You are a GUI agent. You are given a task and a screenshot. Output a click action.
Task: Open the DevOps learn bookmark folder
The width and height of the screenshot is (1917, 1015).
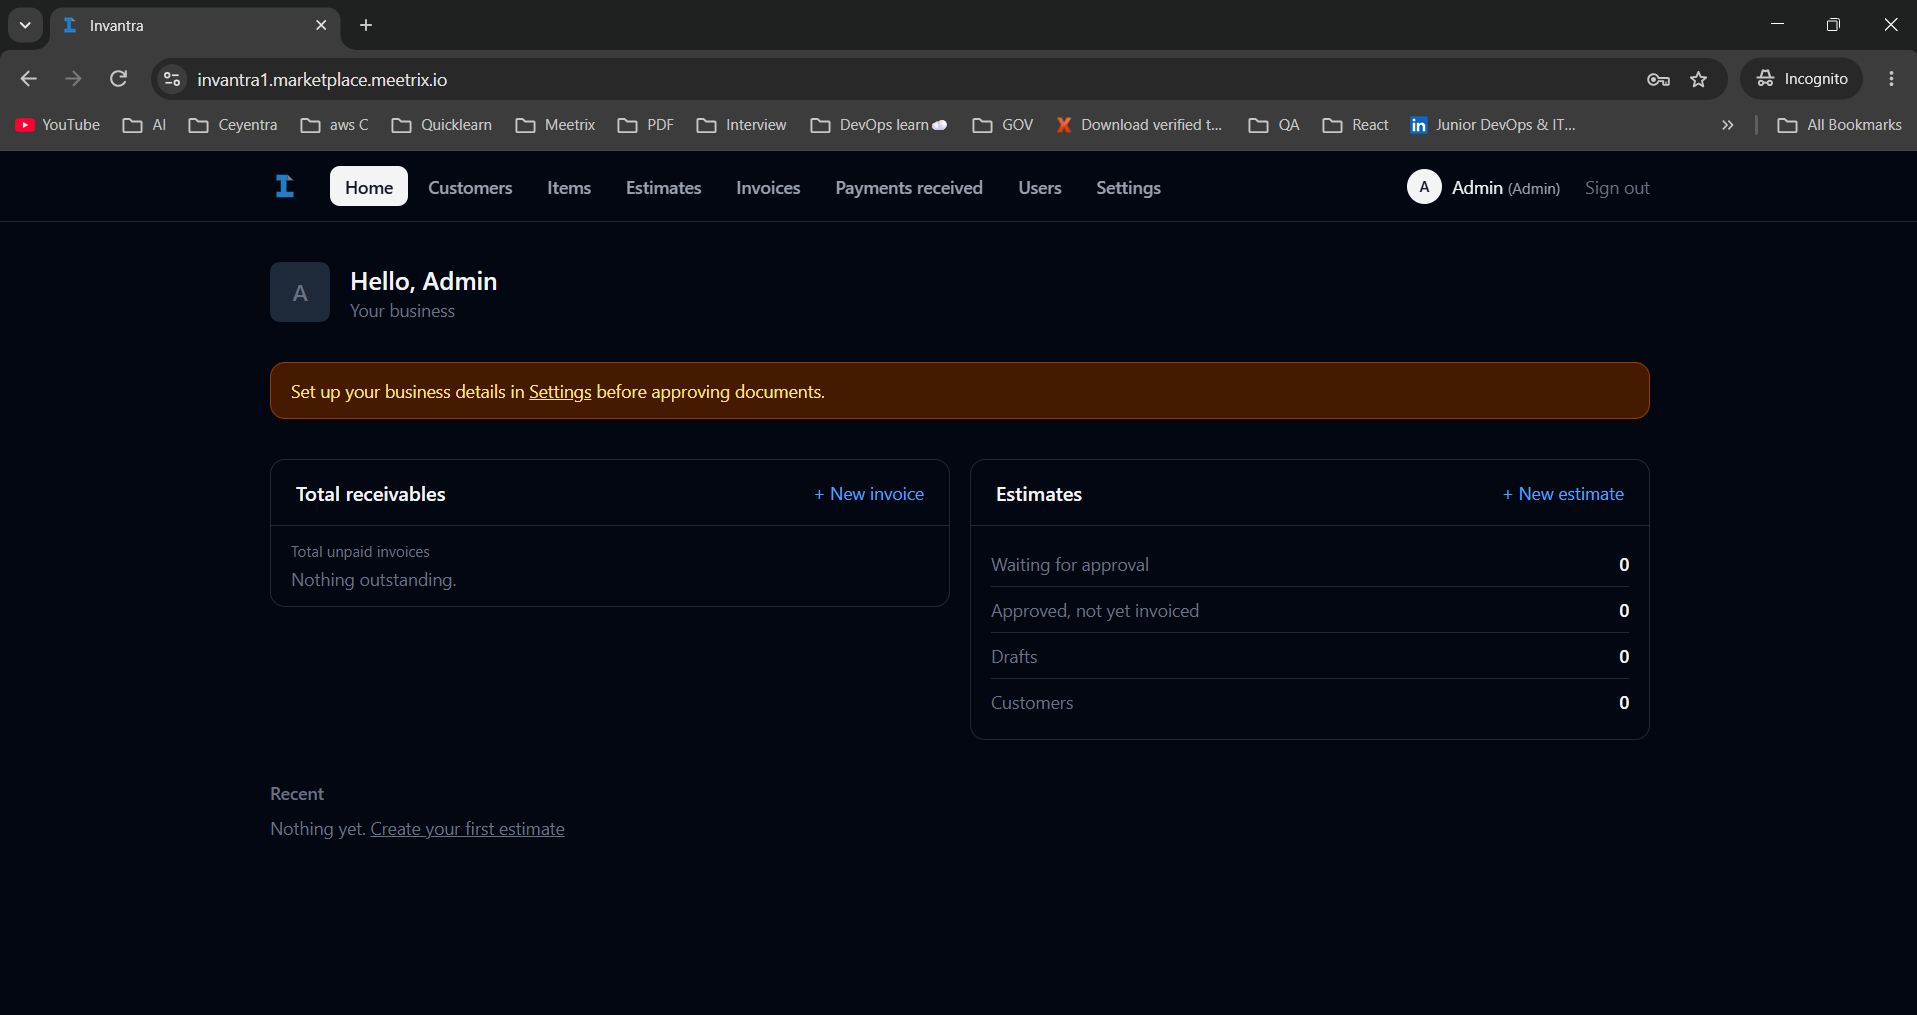tap(879, 125)
